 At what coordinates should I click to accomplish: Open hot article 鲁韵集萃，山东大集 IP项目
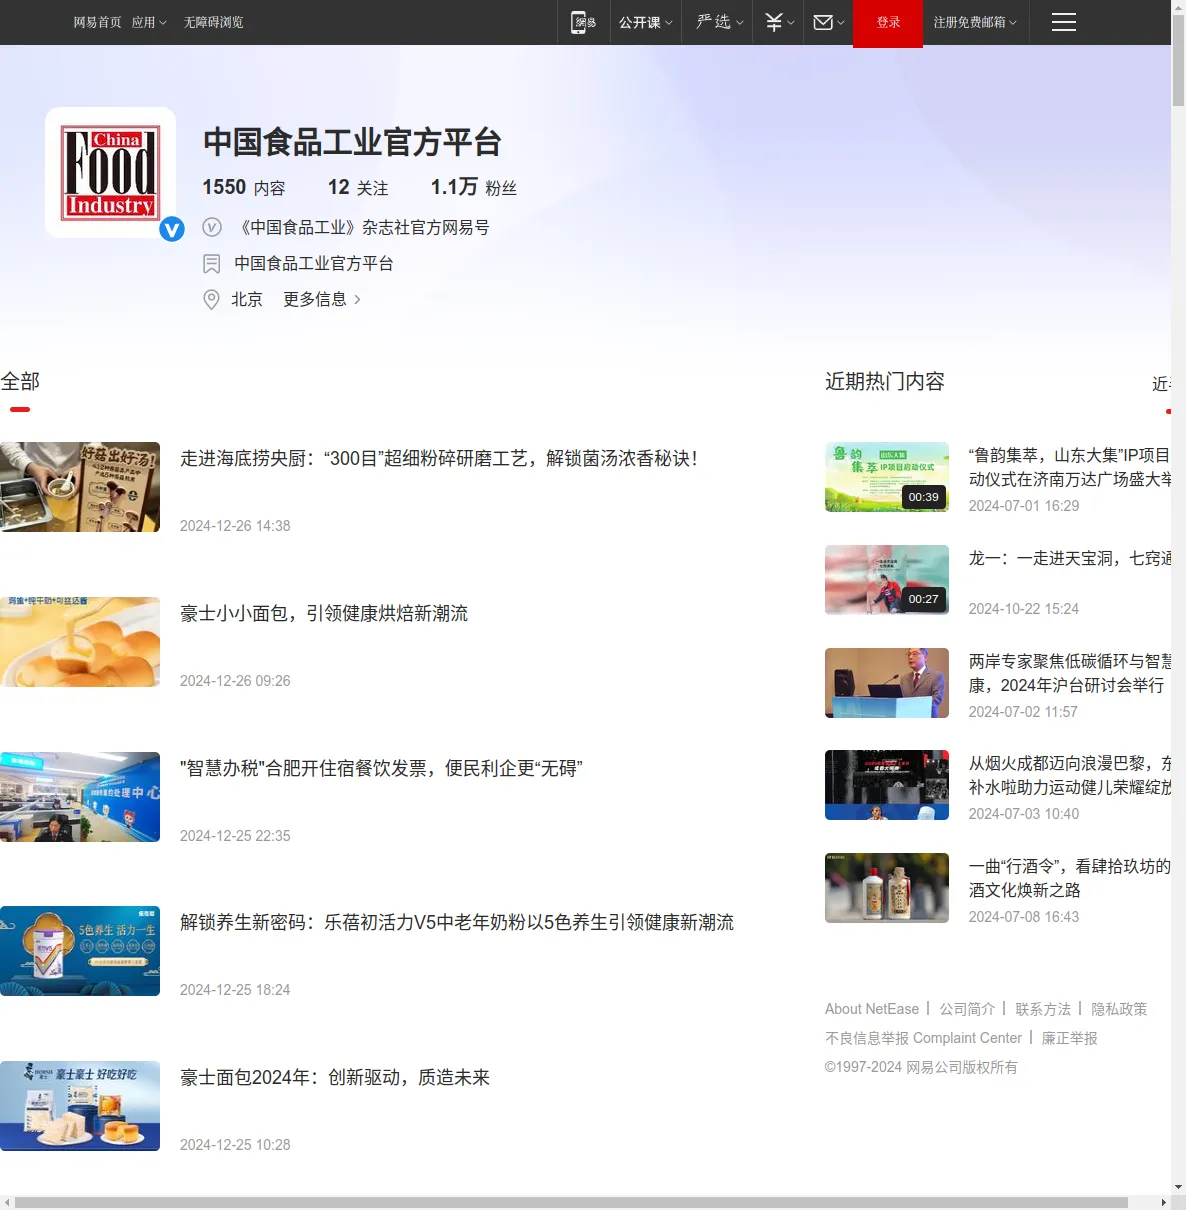[1070, 467]
